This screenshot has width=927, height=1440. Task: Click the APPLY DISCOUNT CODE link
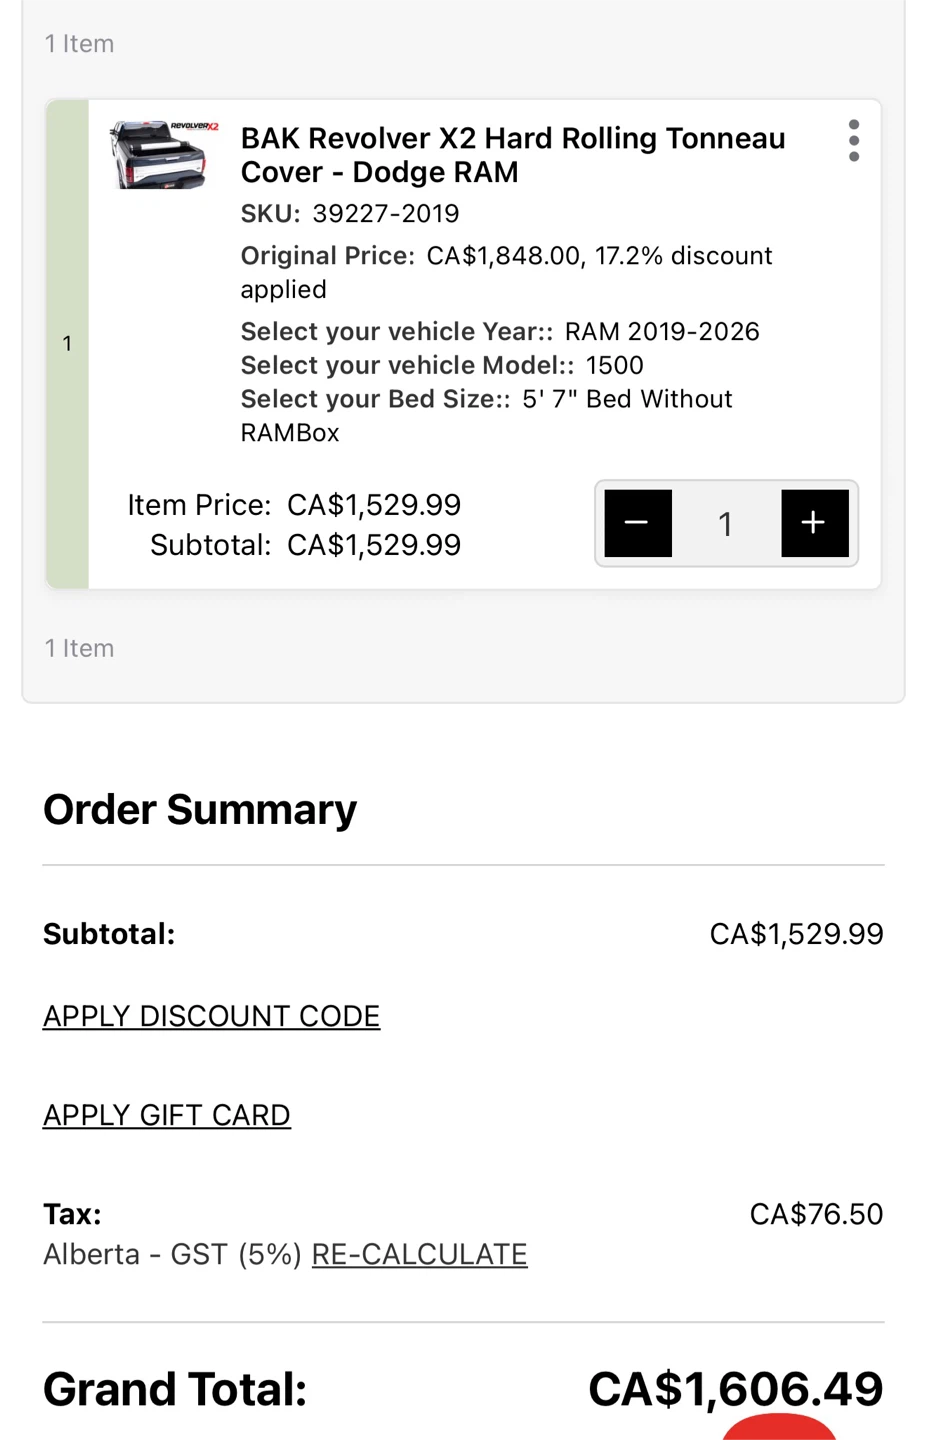click(211, 1016)
